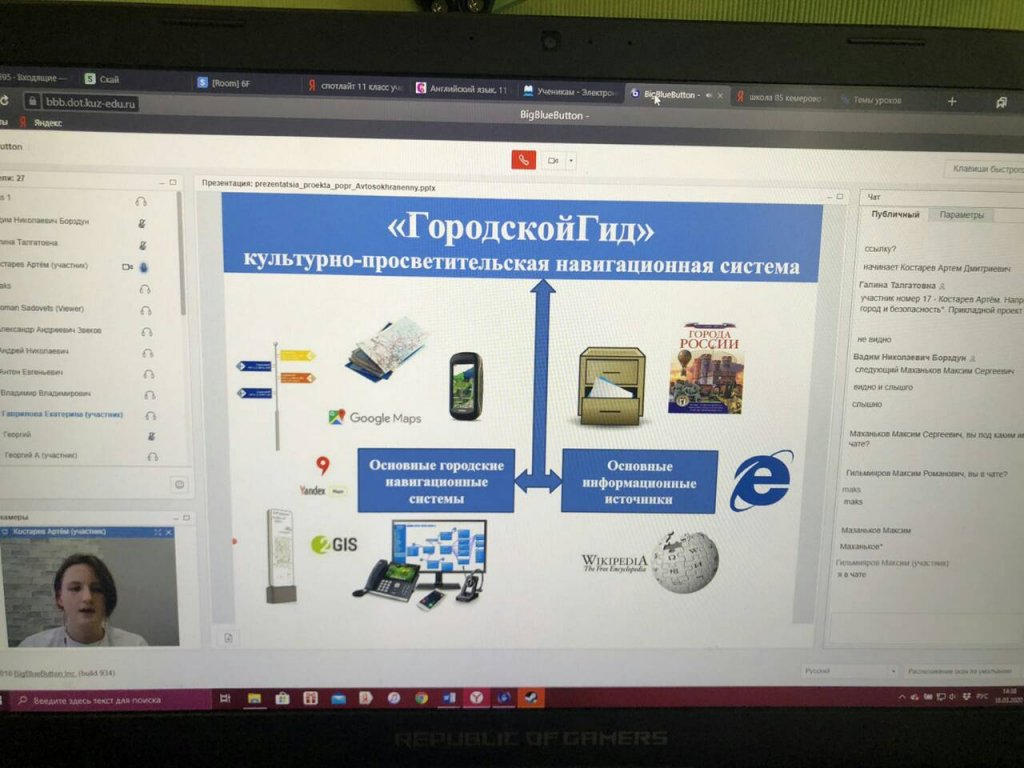The height and width of the screenshot is (768, 1024).
Task: Select the Публичный chat tab
Action: (894, 215)
